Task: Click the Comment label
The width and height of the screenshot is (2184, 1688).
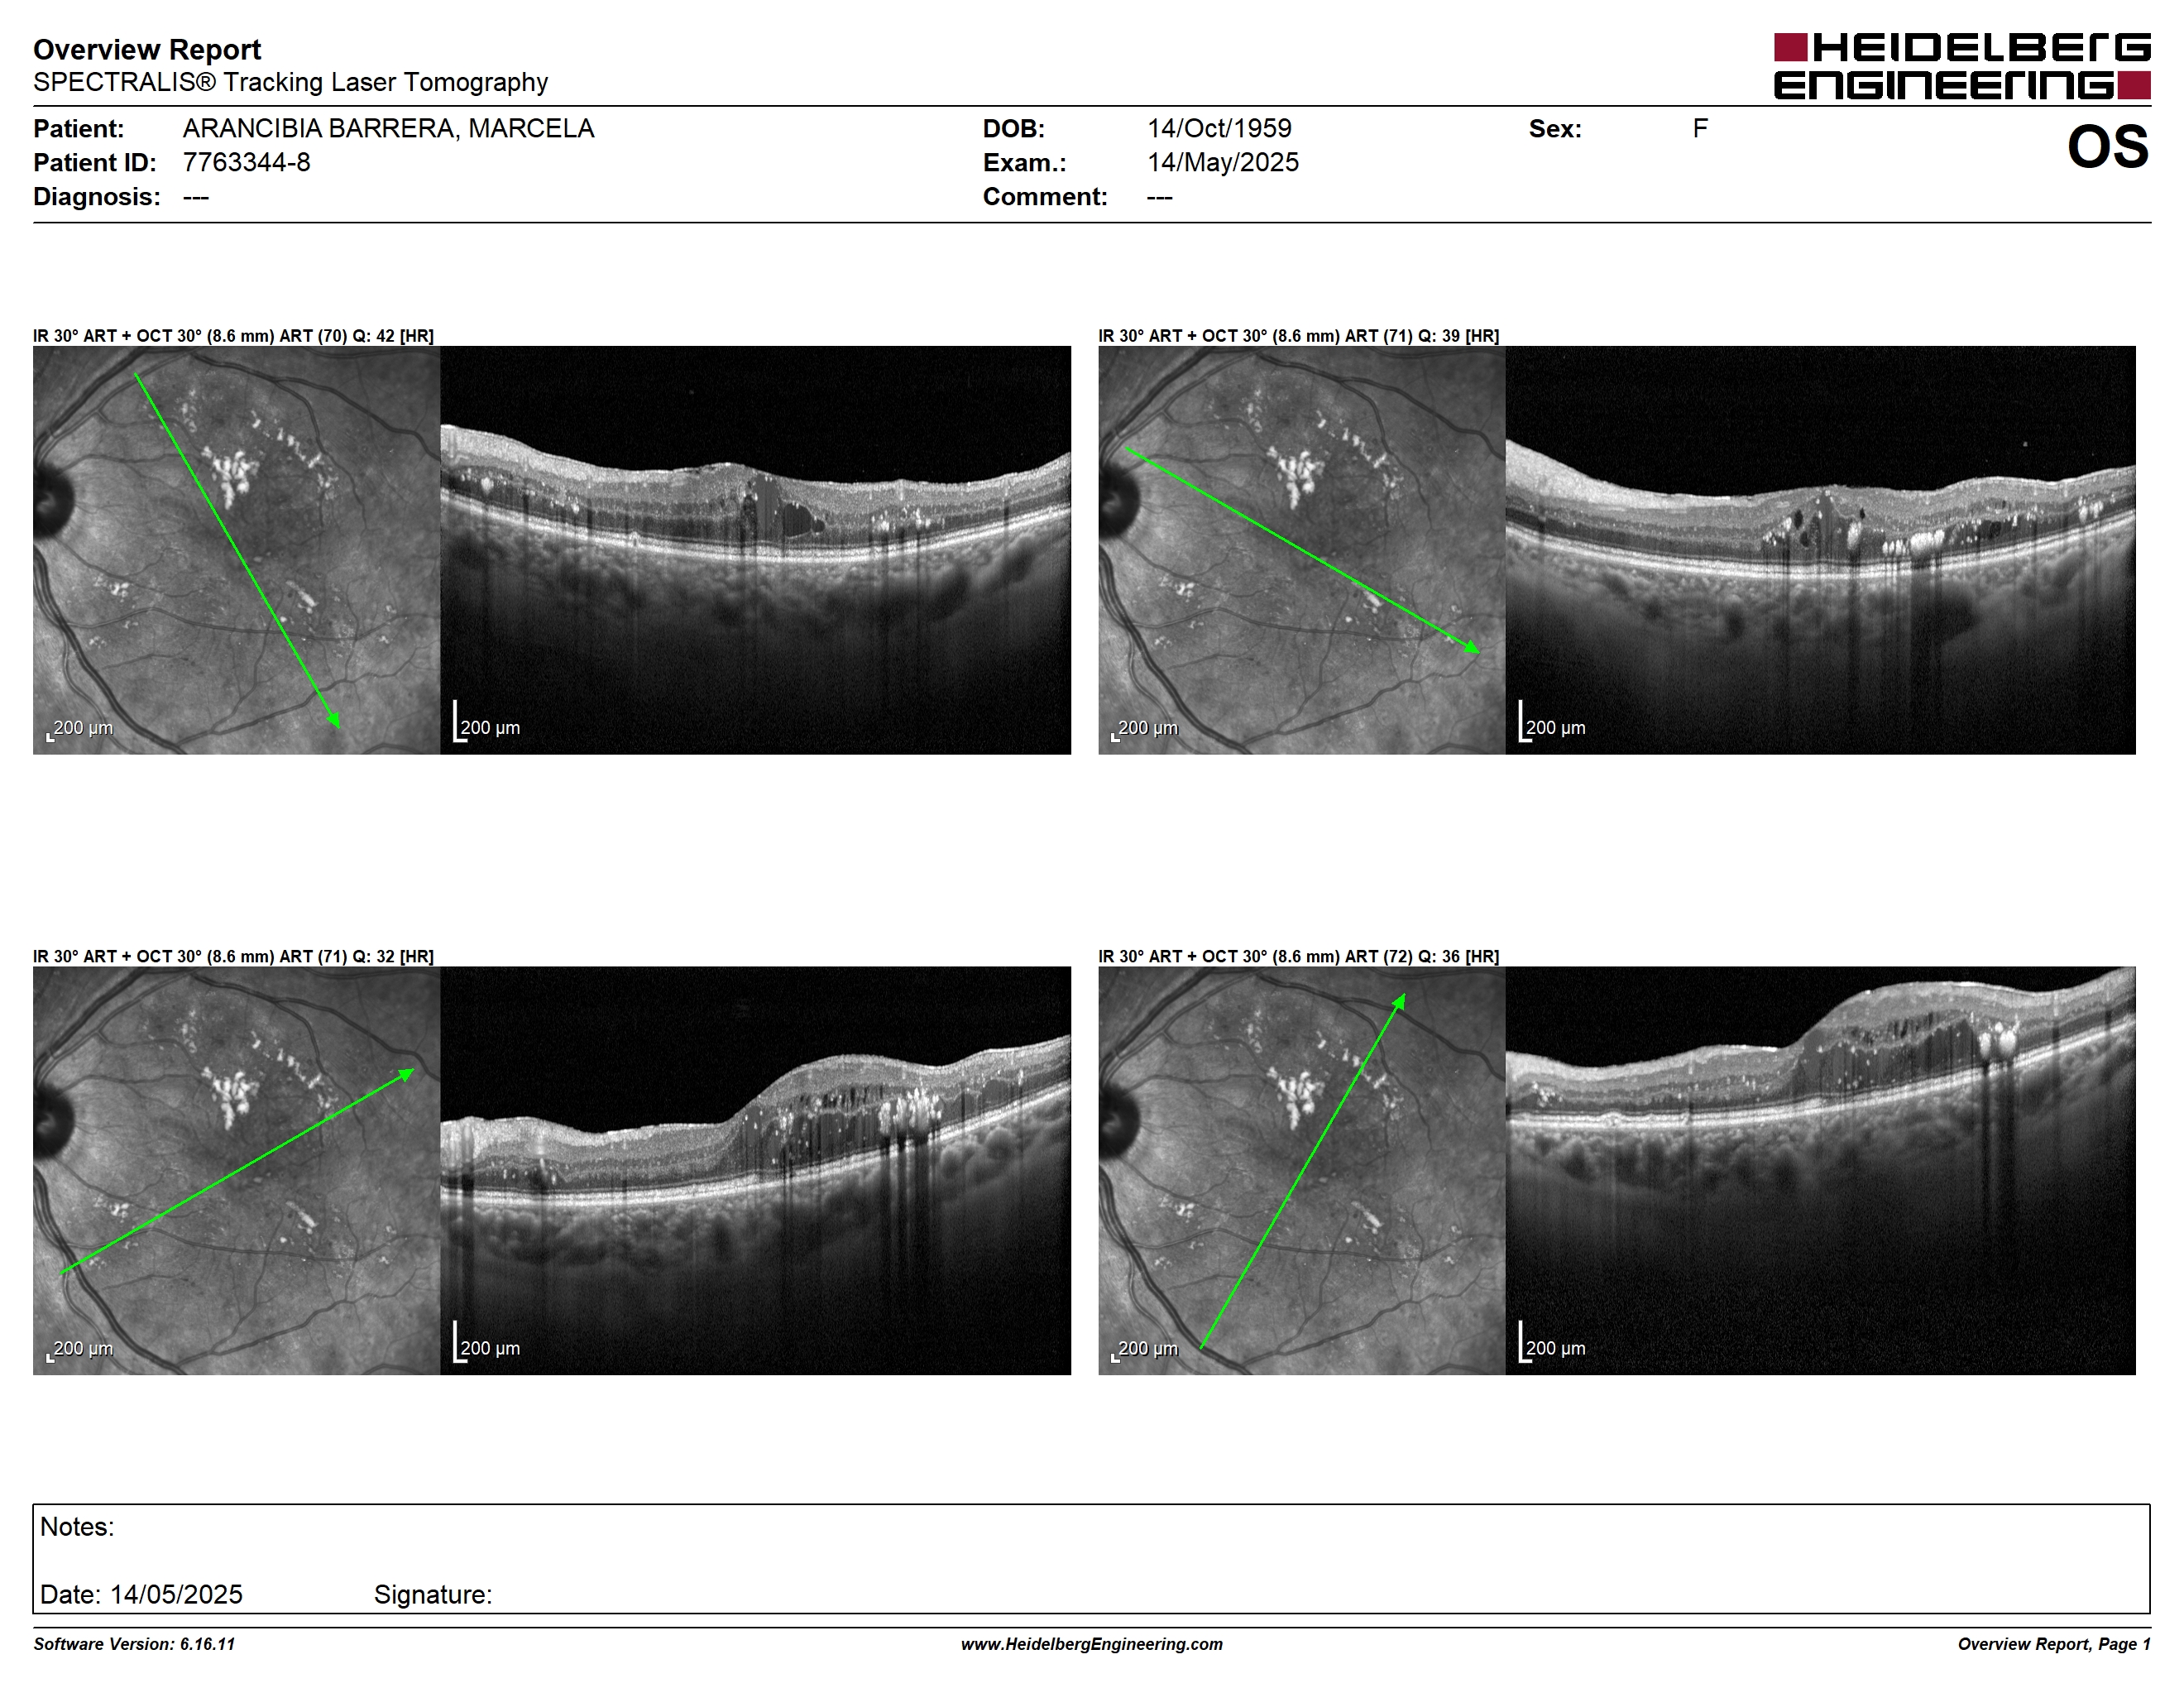Action: pyautogui.click(x=1045, y=197)
